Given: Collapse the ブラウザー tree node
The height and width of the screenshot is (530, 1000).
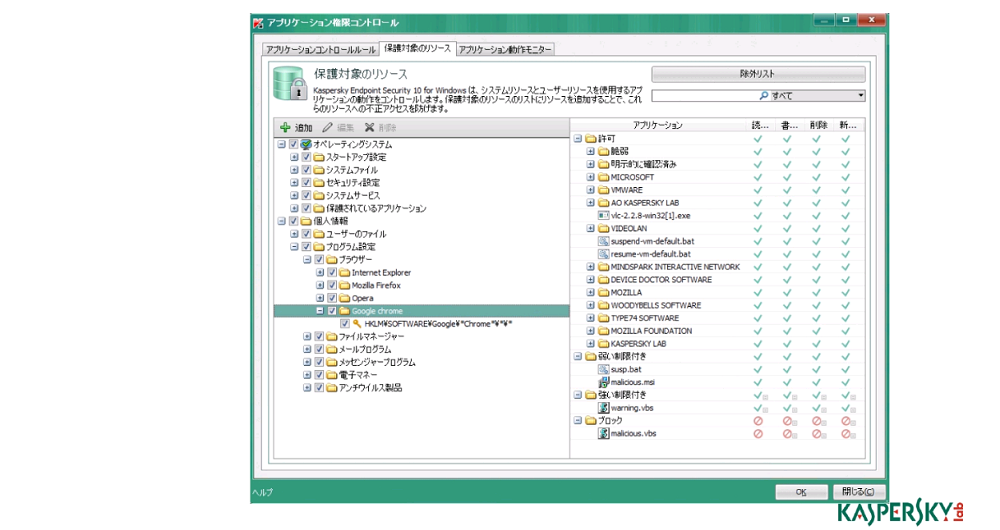Looking at the screenshot, I should point(307,260).
